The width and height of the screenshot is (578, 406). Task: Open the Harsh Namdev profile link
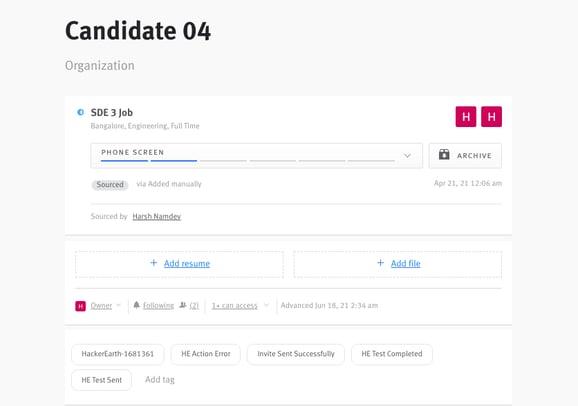coord(157,216)
